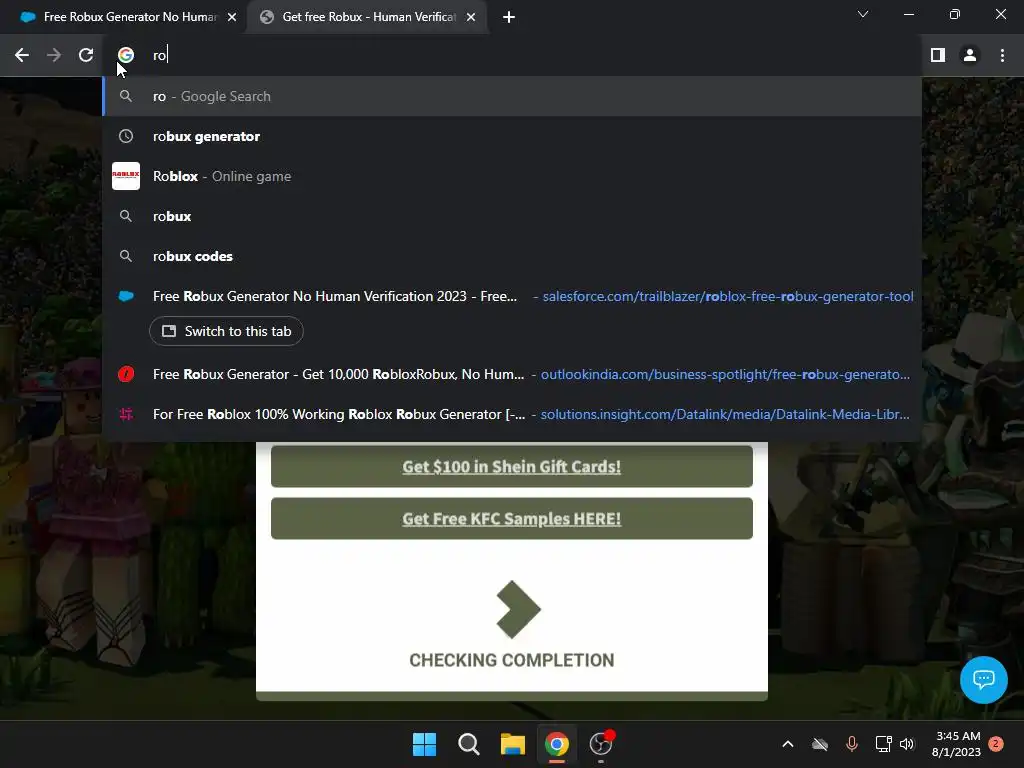Close the Get free Robux tab
The width and height of the screenshot is (1024, 768).
[x=471, y=18]
